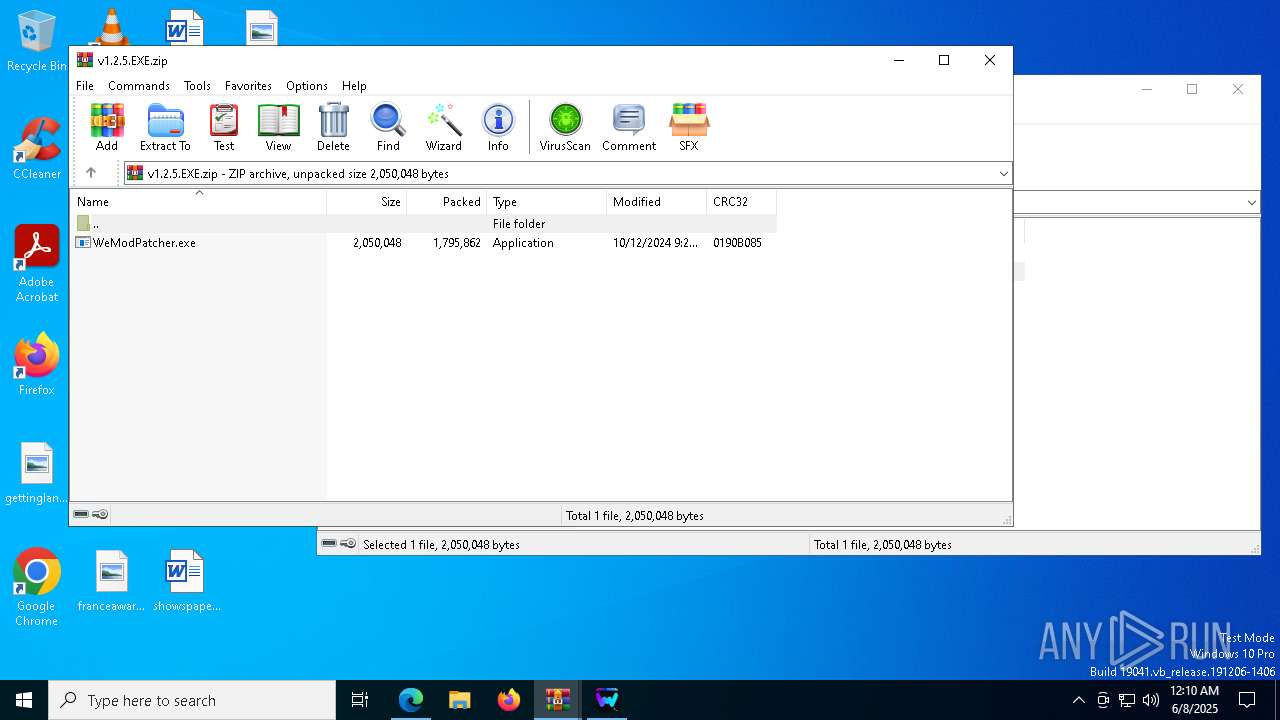Click the taskbar search box

[192, 700]
